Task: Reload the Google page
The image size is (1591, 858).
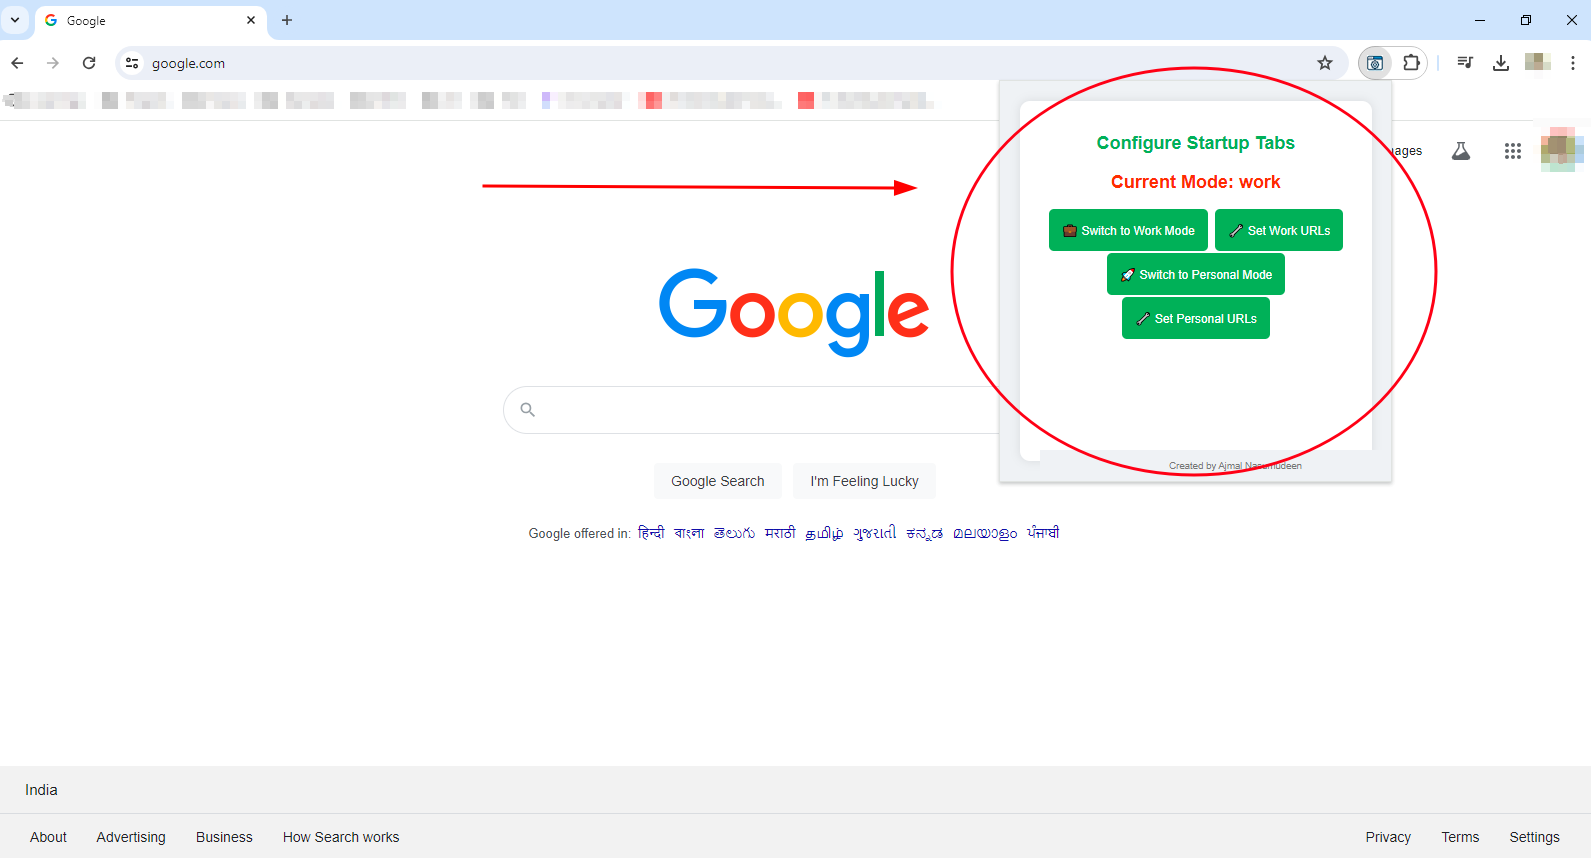Action: tap(89, 63)
